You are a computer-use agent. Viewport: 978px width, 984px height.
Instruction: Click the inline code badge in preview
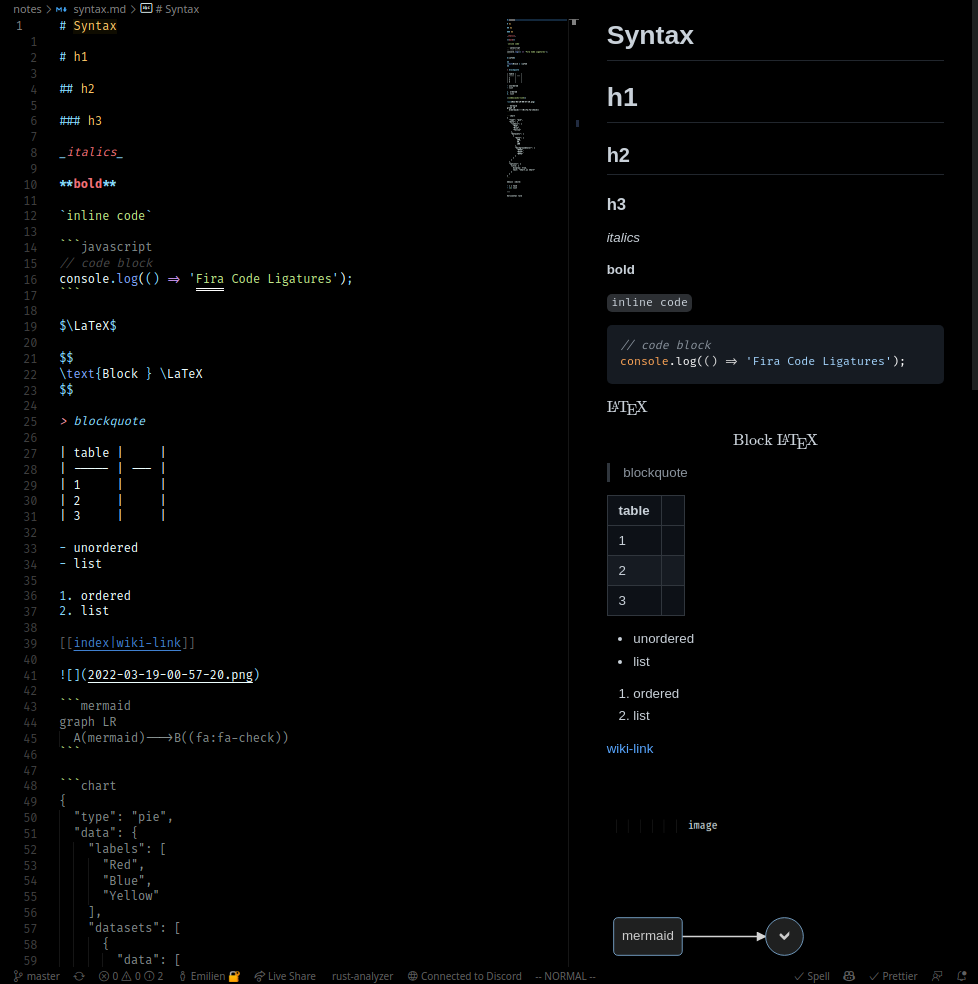pyautogui.click(x=649, y=302)
